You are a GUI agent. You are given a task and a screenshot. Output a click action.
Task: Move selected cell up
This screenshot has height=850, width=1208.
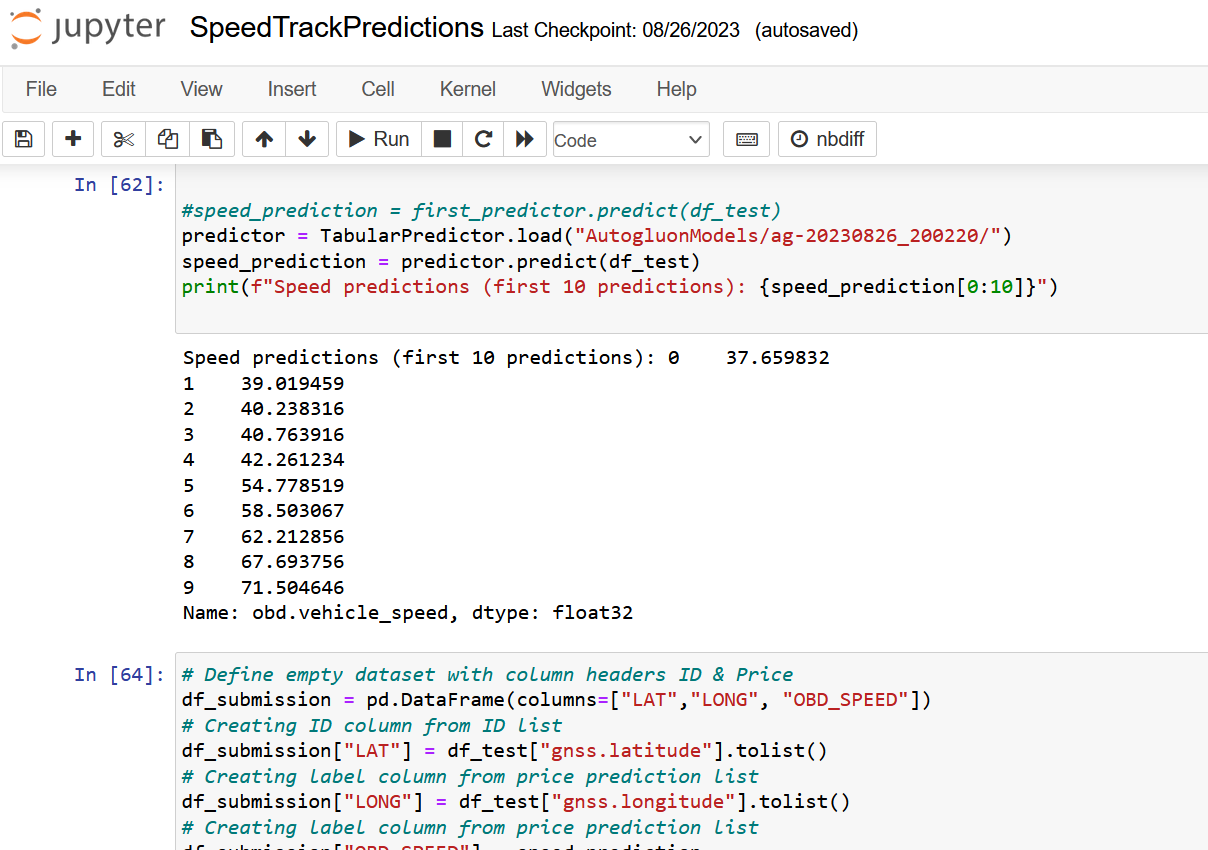264,139
